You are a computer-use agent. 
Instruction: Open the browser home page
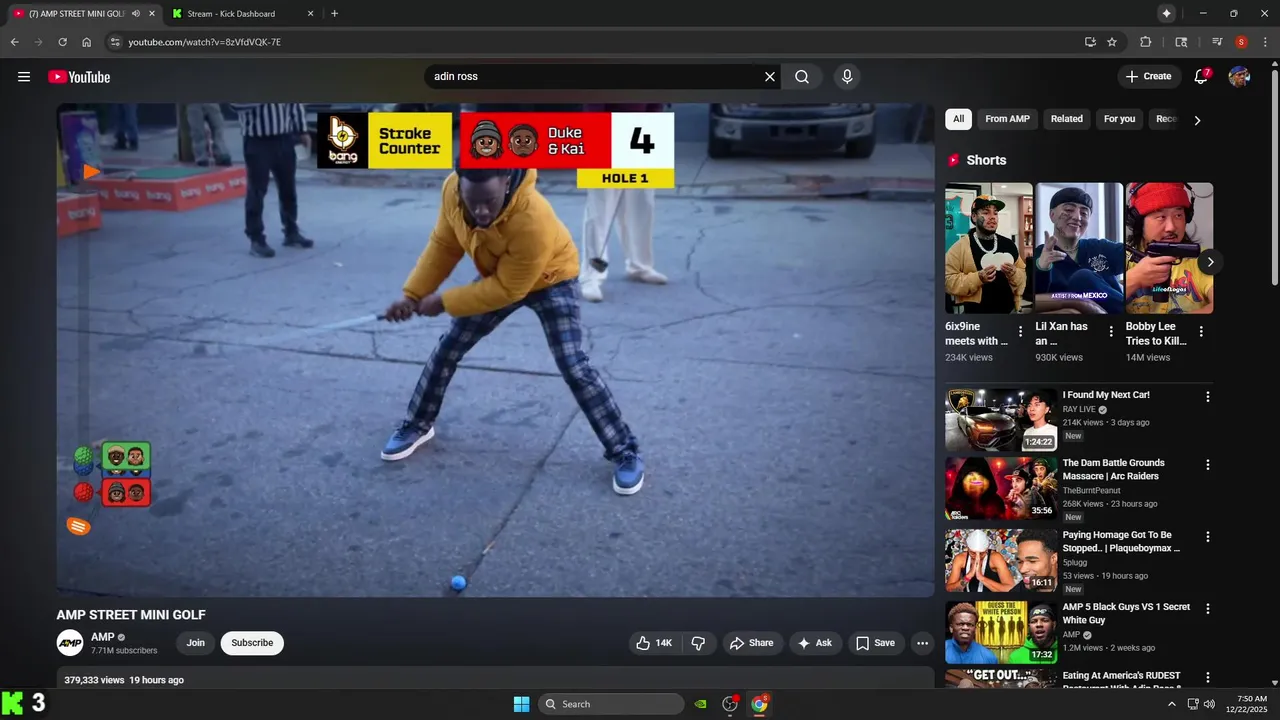point(87,42)
